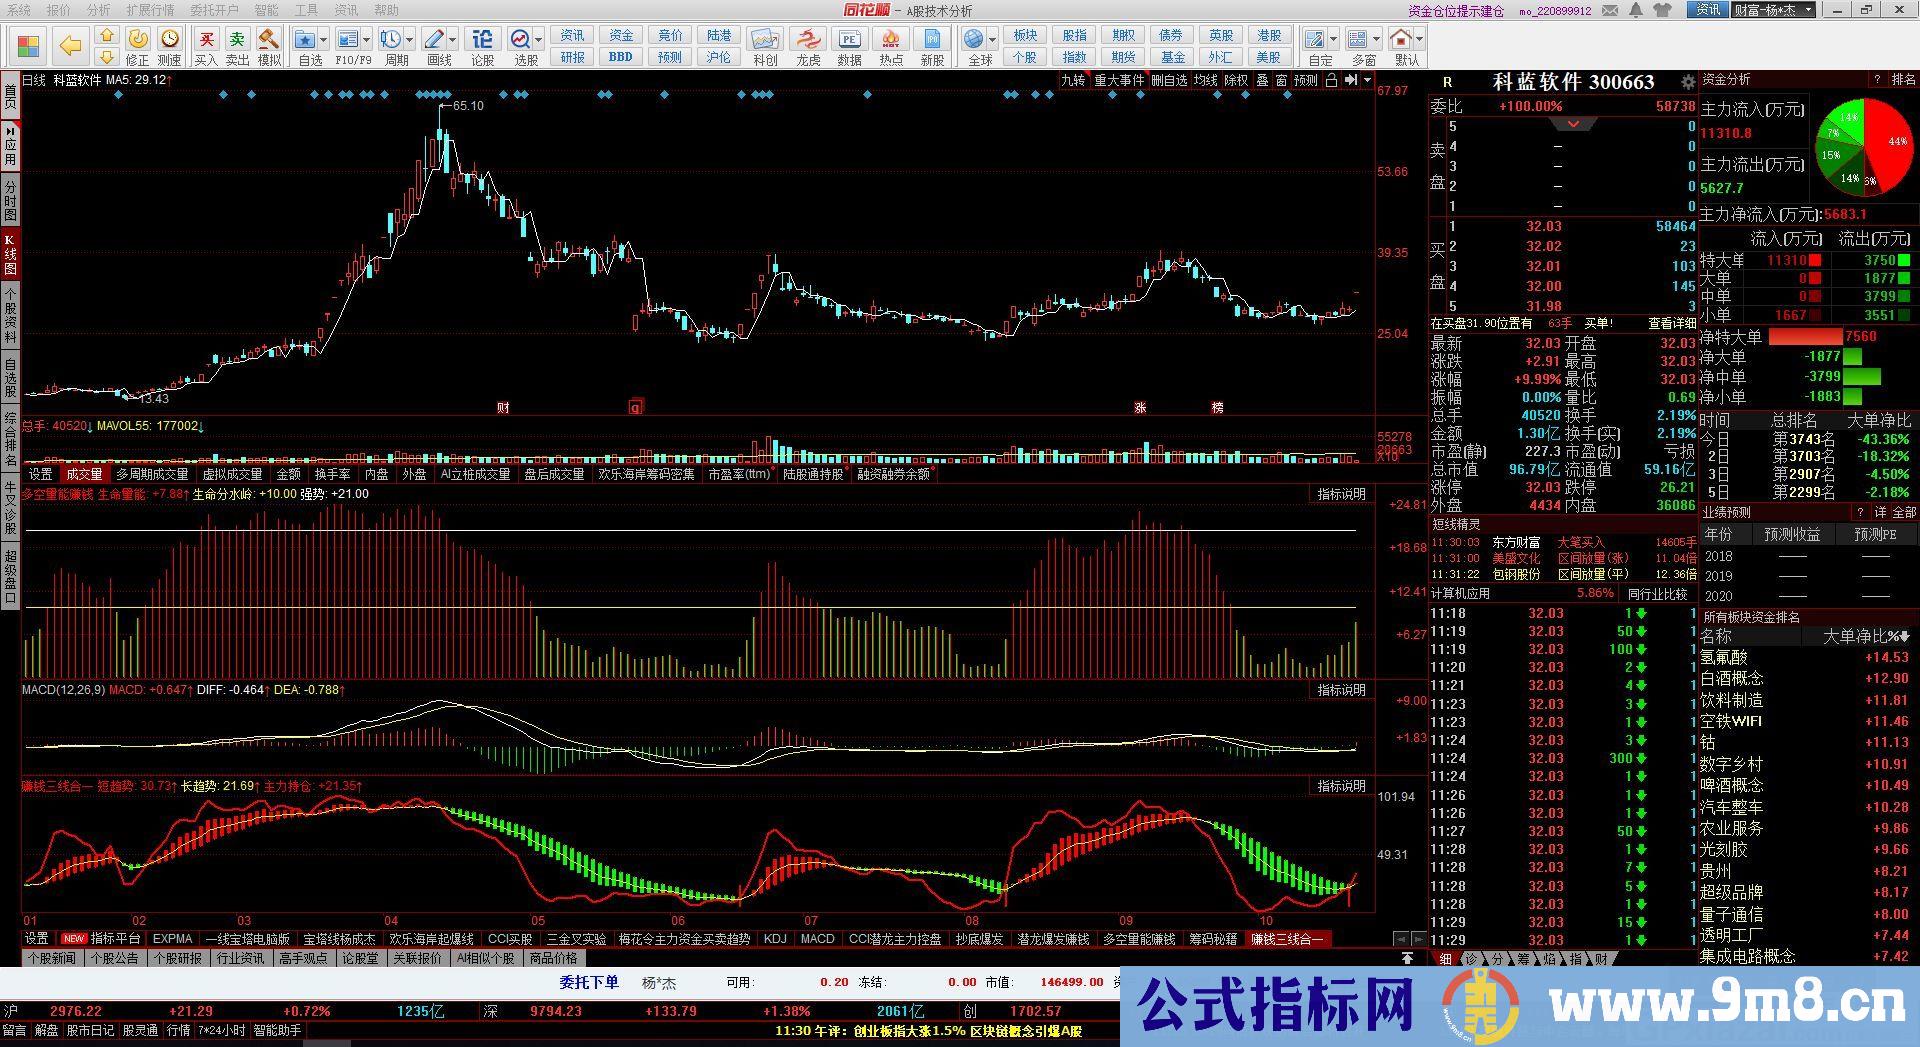Click 查看详细 to view order details
1920x1047 pixels.
pos(1671,323)
